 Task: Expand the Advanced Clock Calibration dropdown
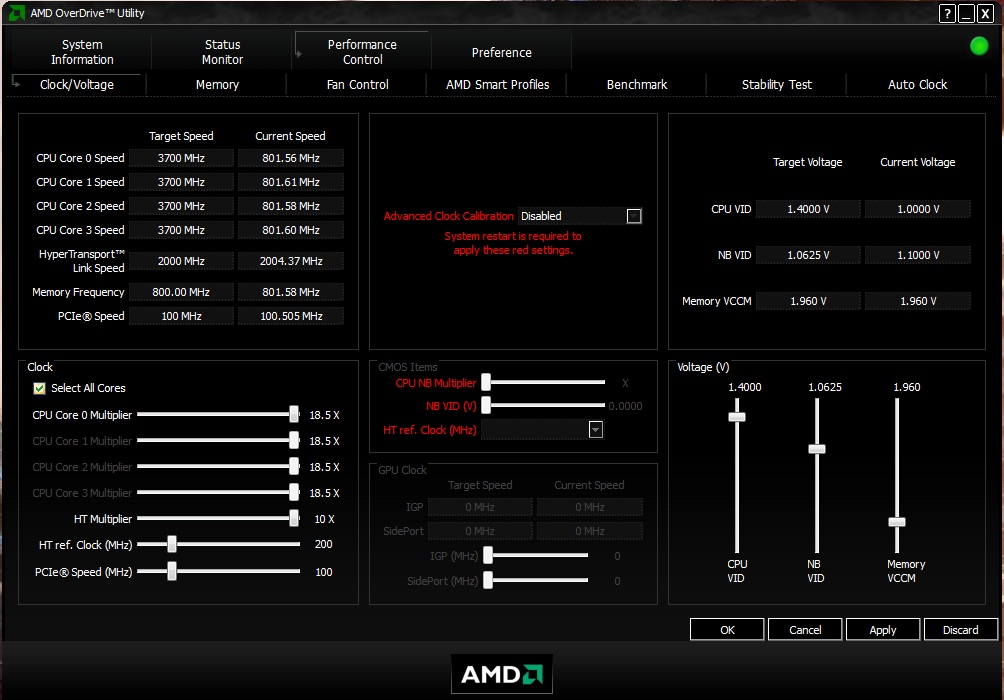click(x=634, y=216)
